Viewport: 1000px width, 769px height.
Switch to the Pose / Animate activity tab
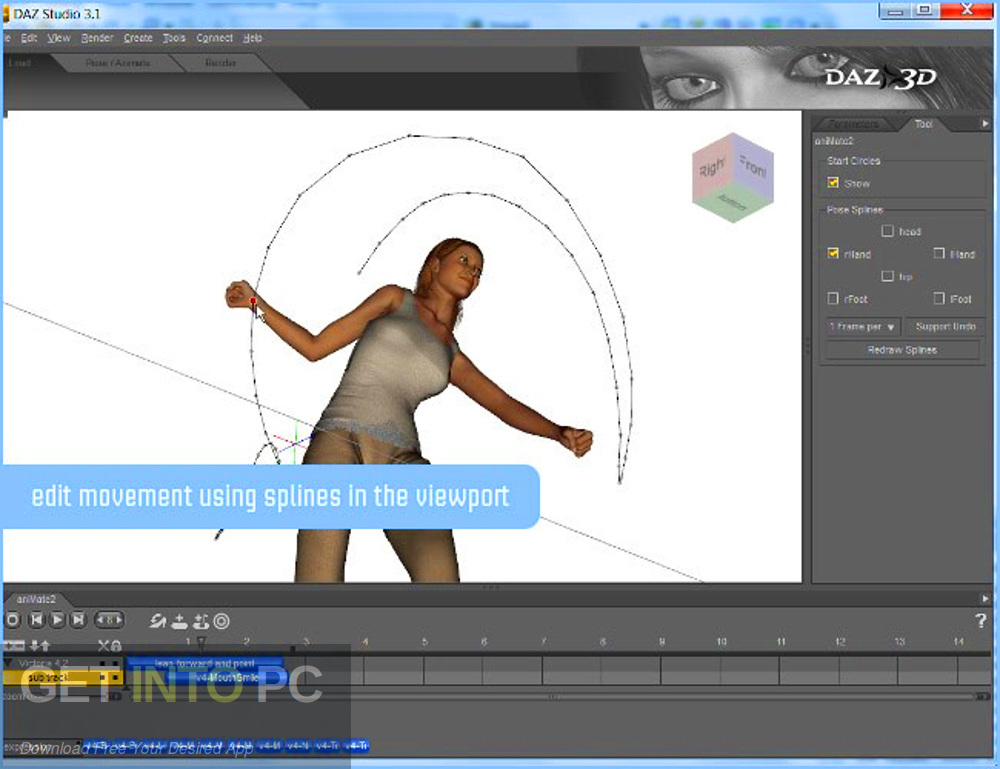point(118,62)
